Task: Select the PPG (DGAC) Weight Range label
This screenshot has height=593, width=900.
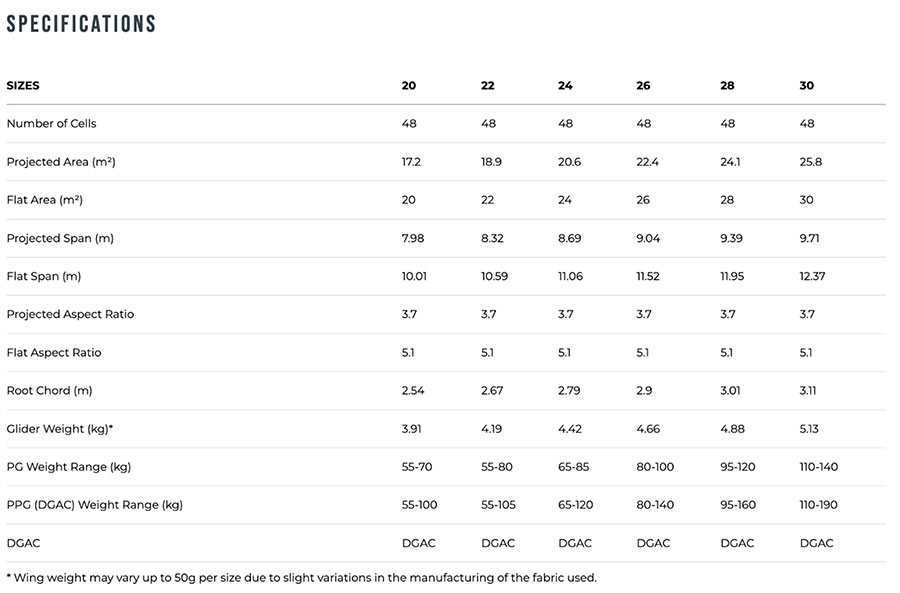Action: pos(95,505)
